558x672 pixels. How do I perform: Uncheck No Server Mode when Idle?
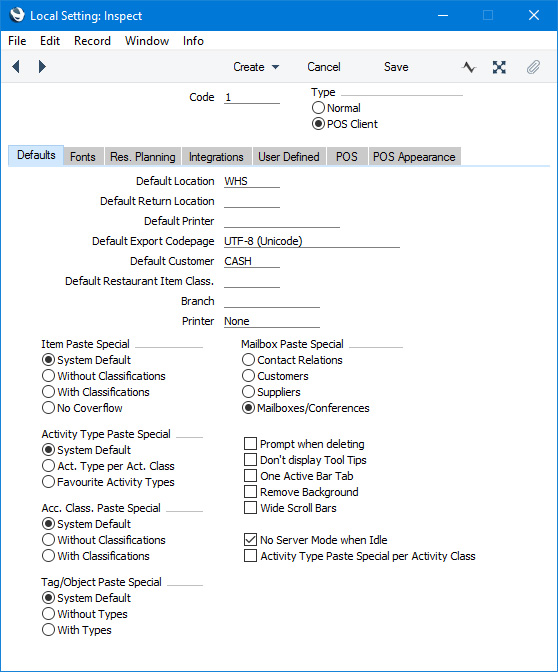(250, 540)
